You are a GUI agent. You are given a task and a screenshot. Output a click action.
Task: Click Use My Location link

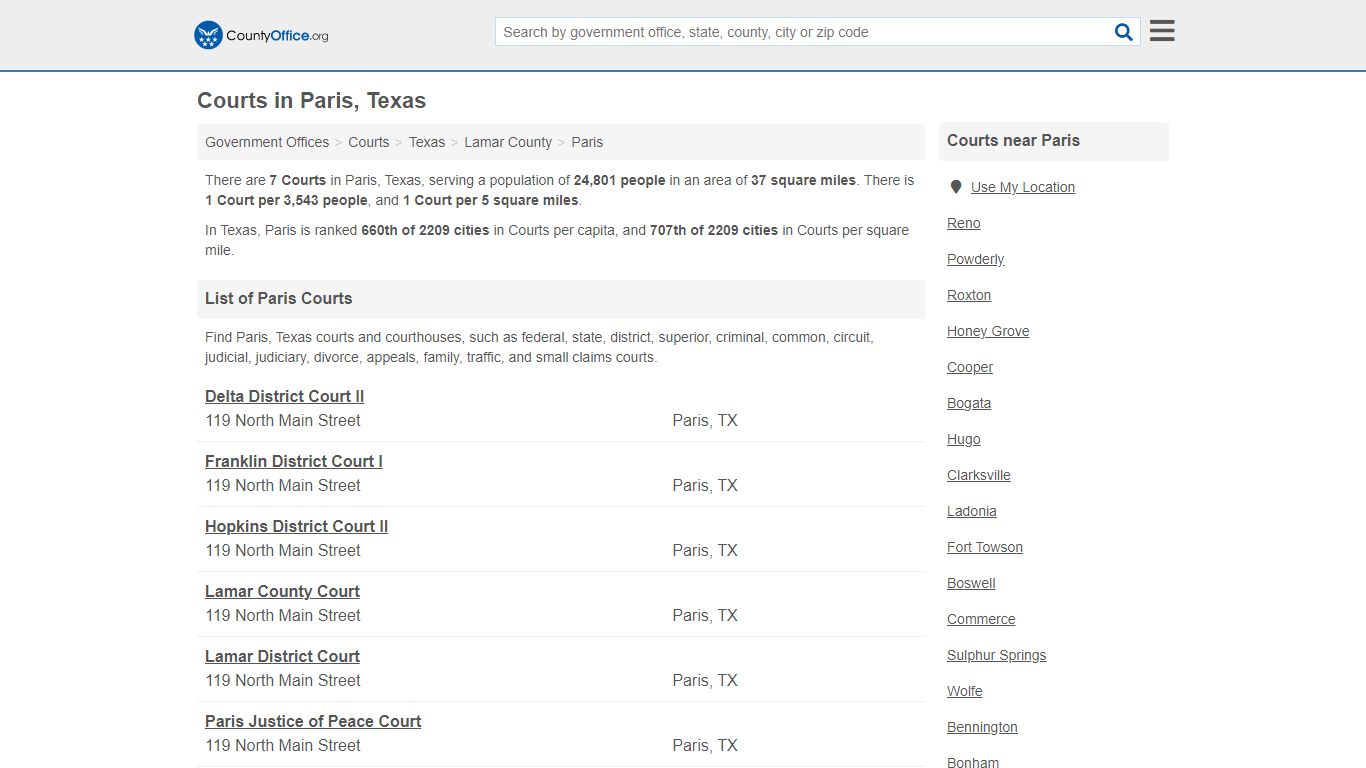(1023, 187)
